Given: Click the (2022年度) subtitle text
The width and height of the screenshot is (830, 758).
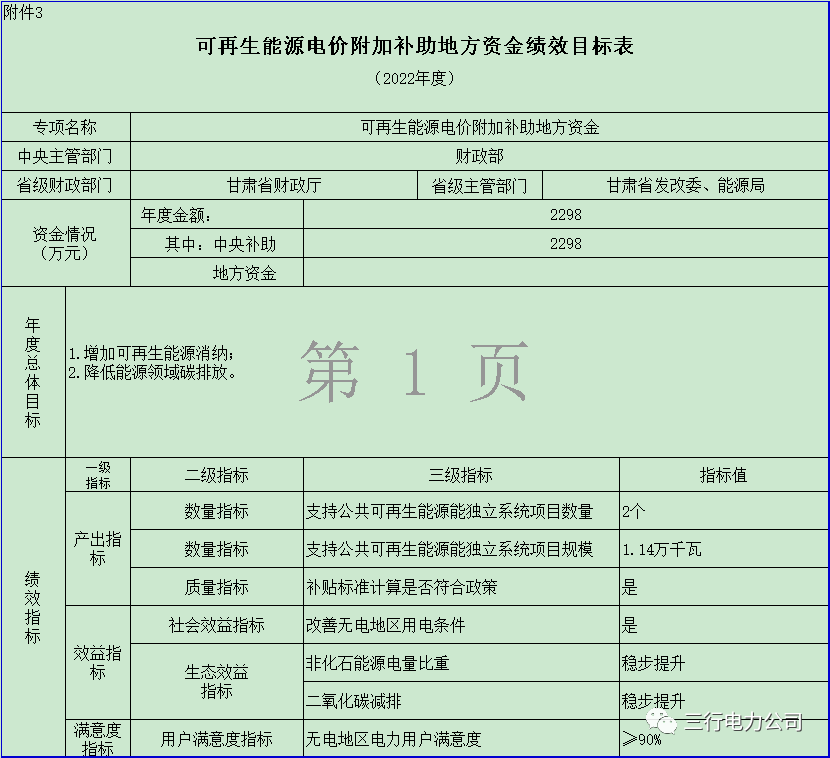Looking at the screenshot, I should point(414,78).
